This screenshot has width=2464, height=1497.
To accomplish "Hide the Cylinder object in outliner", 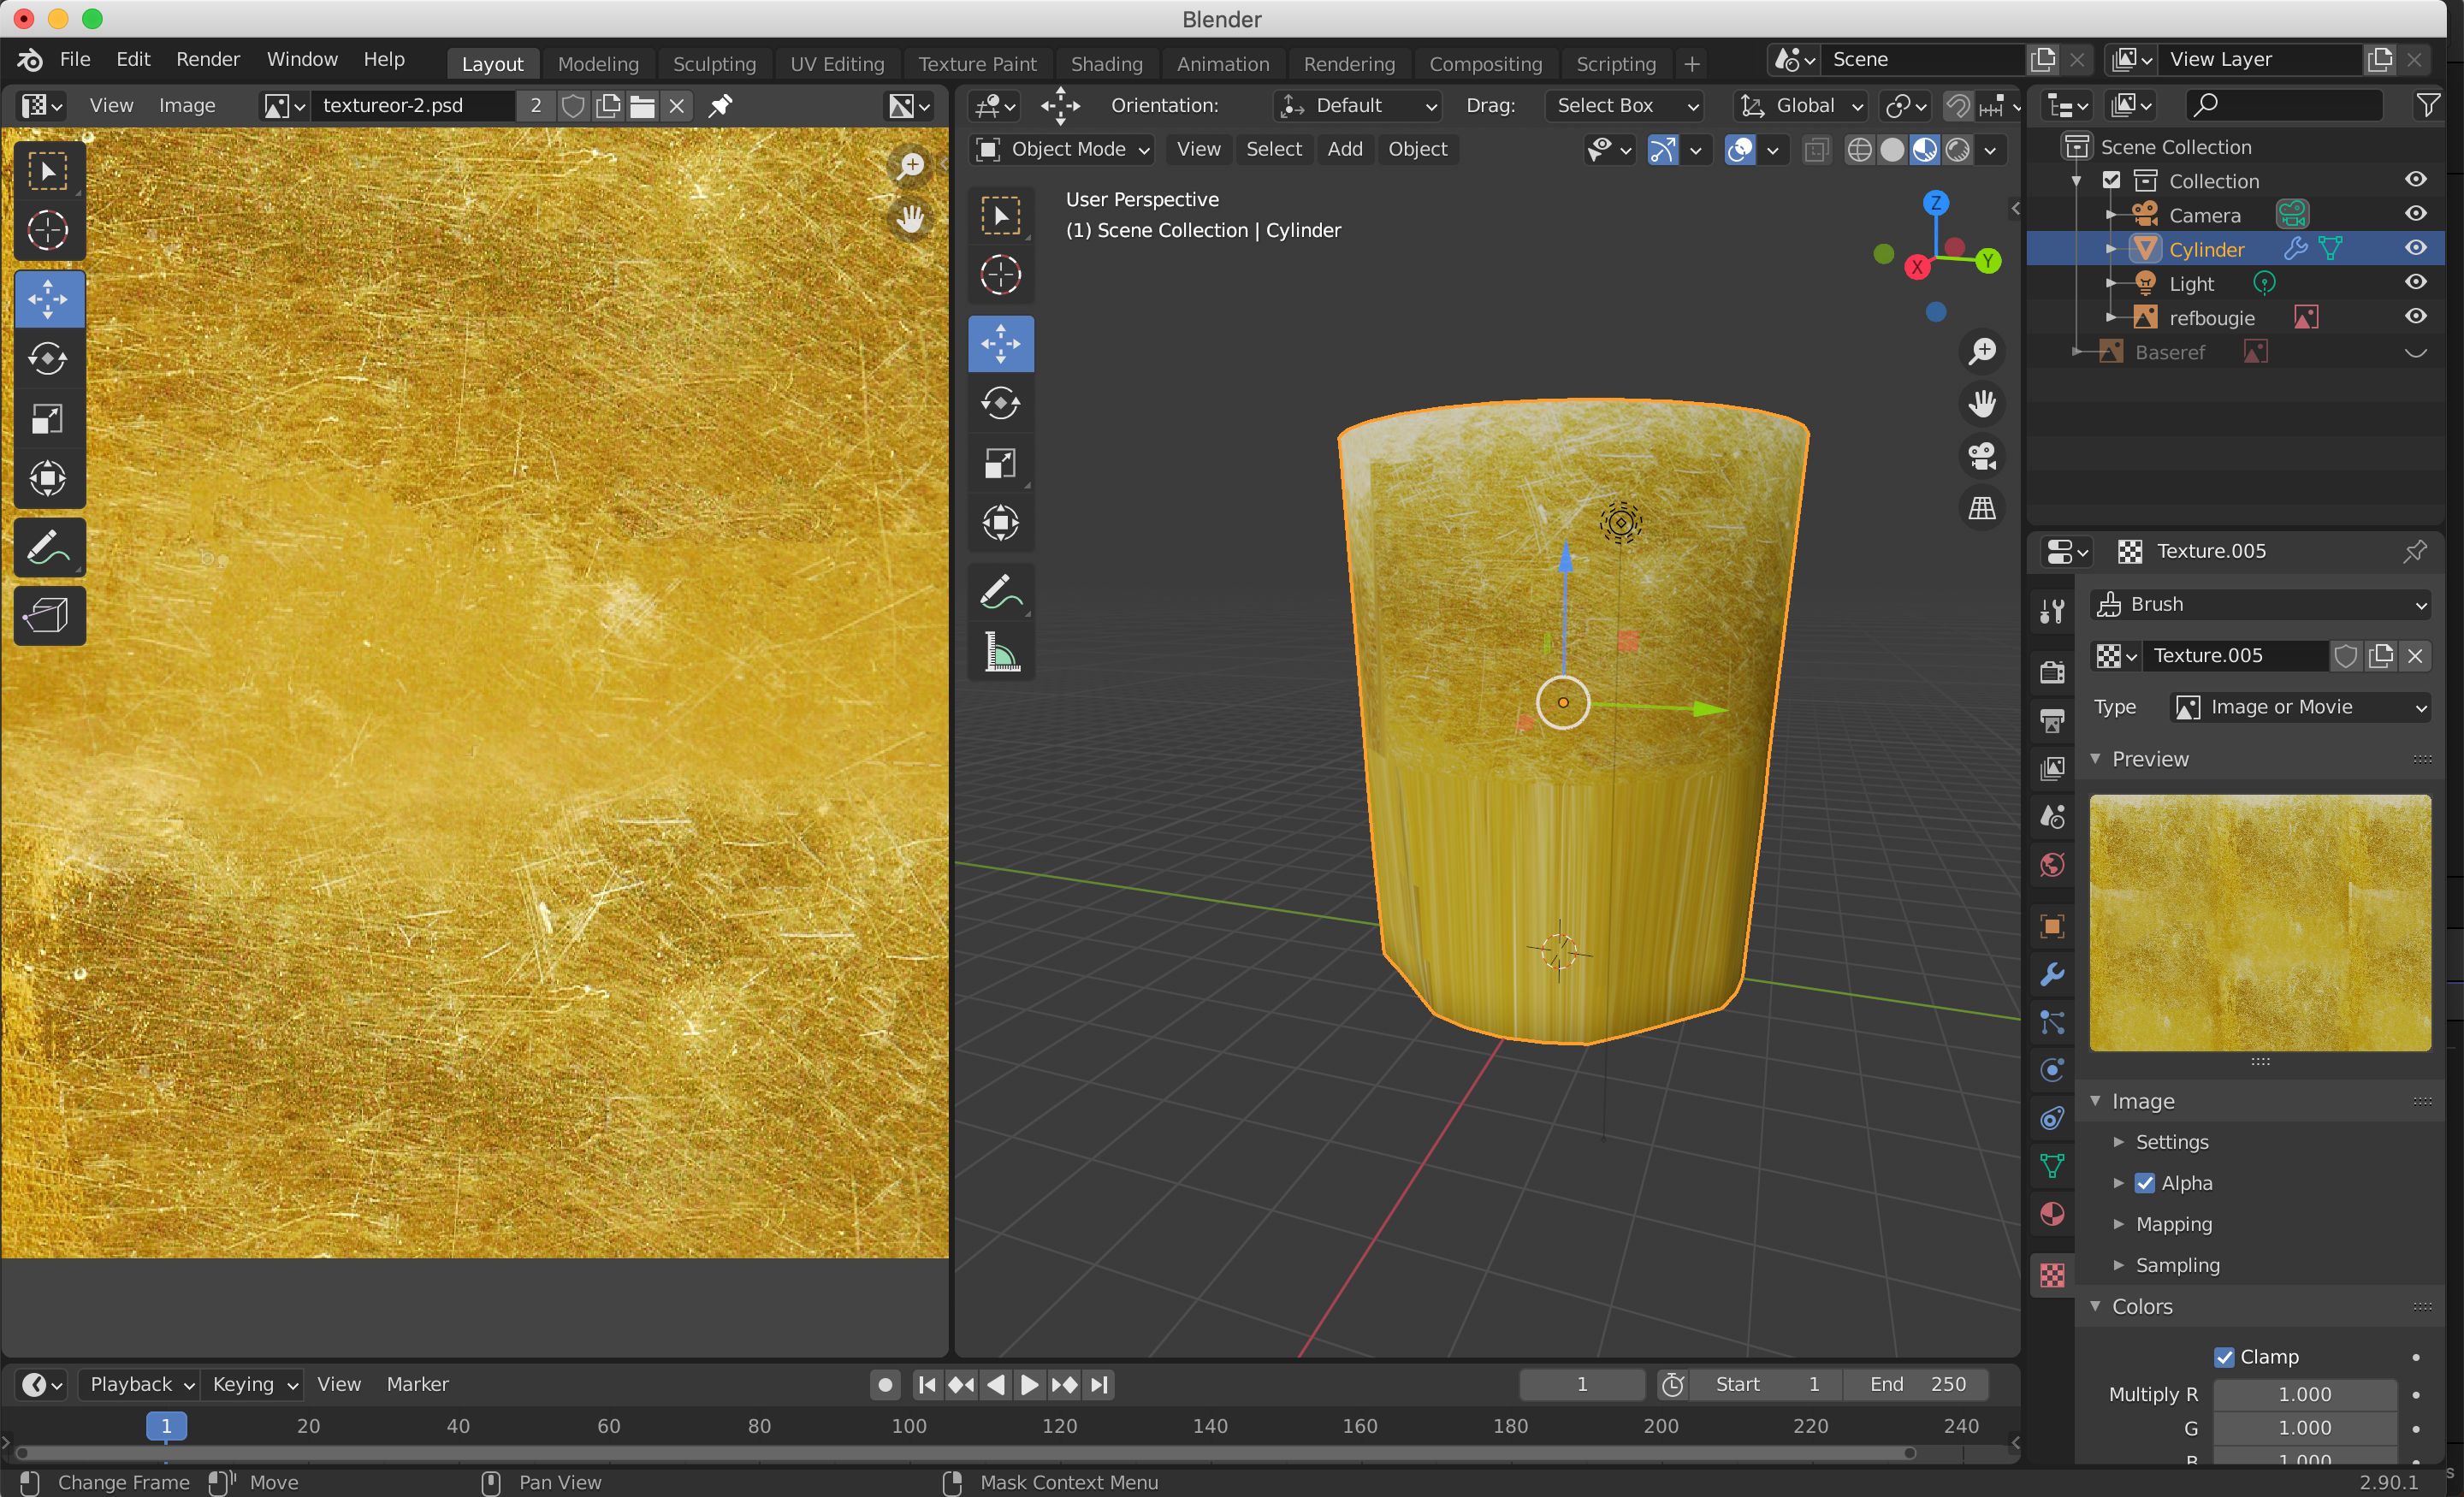I will (2415, 248).
